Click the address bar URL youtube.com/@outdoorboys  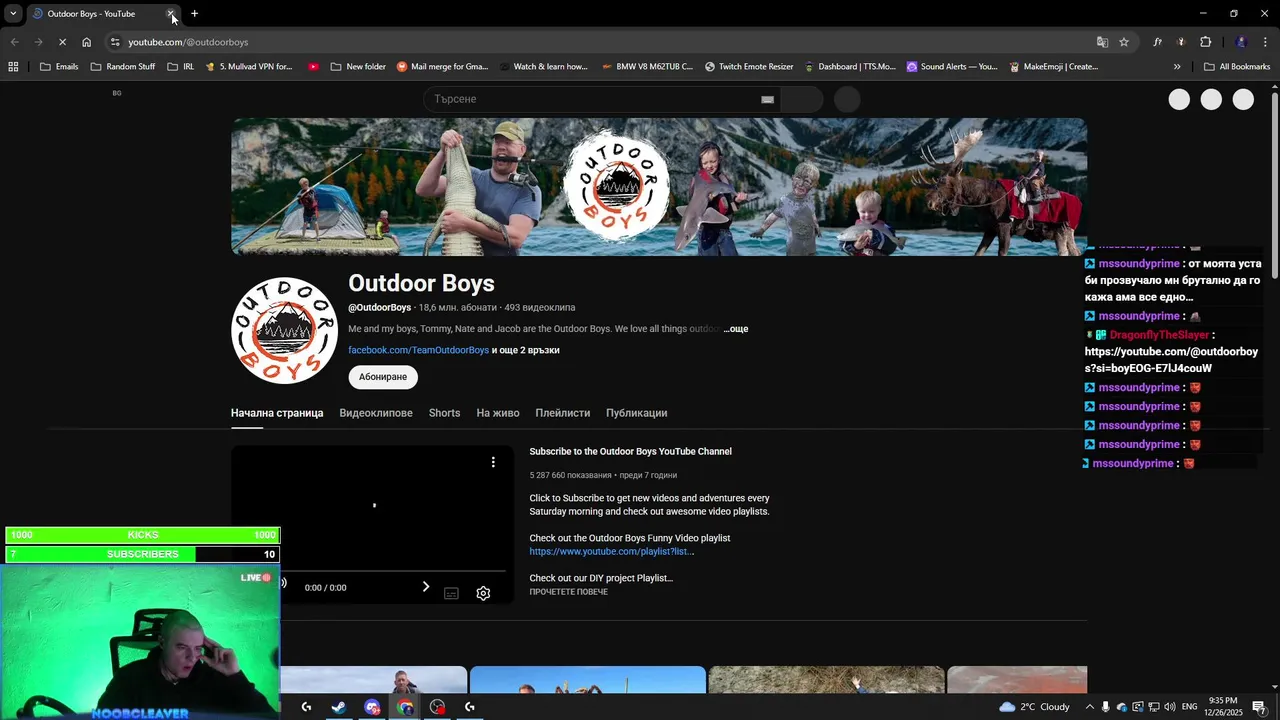(x=188, y=42)
